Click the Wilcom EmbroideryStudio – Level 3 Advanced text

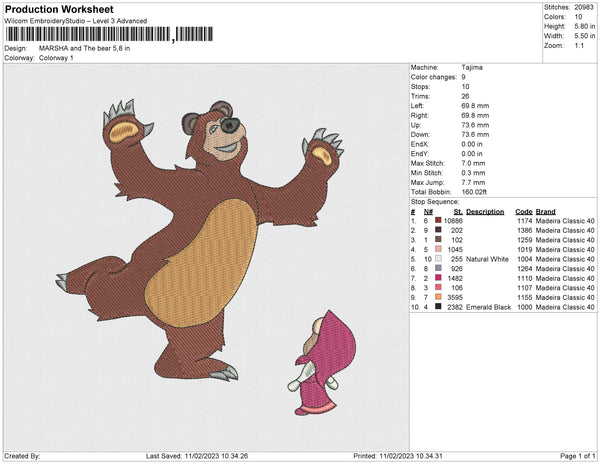pos(76,21)
